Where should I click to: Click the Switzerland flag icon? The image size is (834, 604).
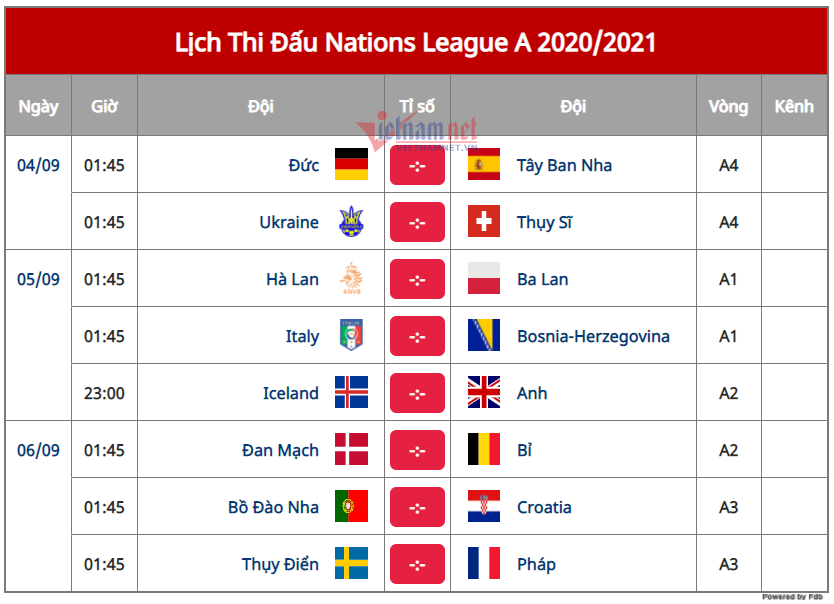[484, 222]
